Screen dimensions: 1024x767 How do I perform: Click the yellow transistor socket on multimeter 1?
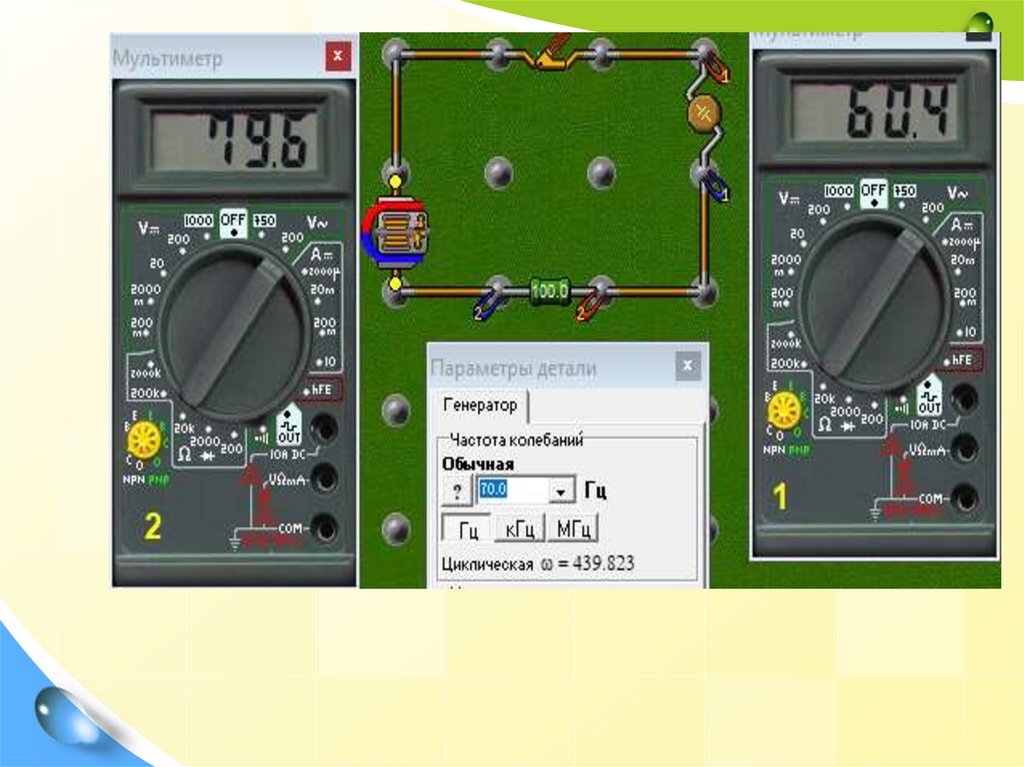pos(784,412)
